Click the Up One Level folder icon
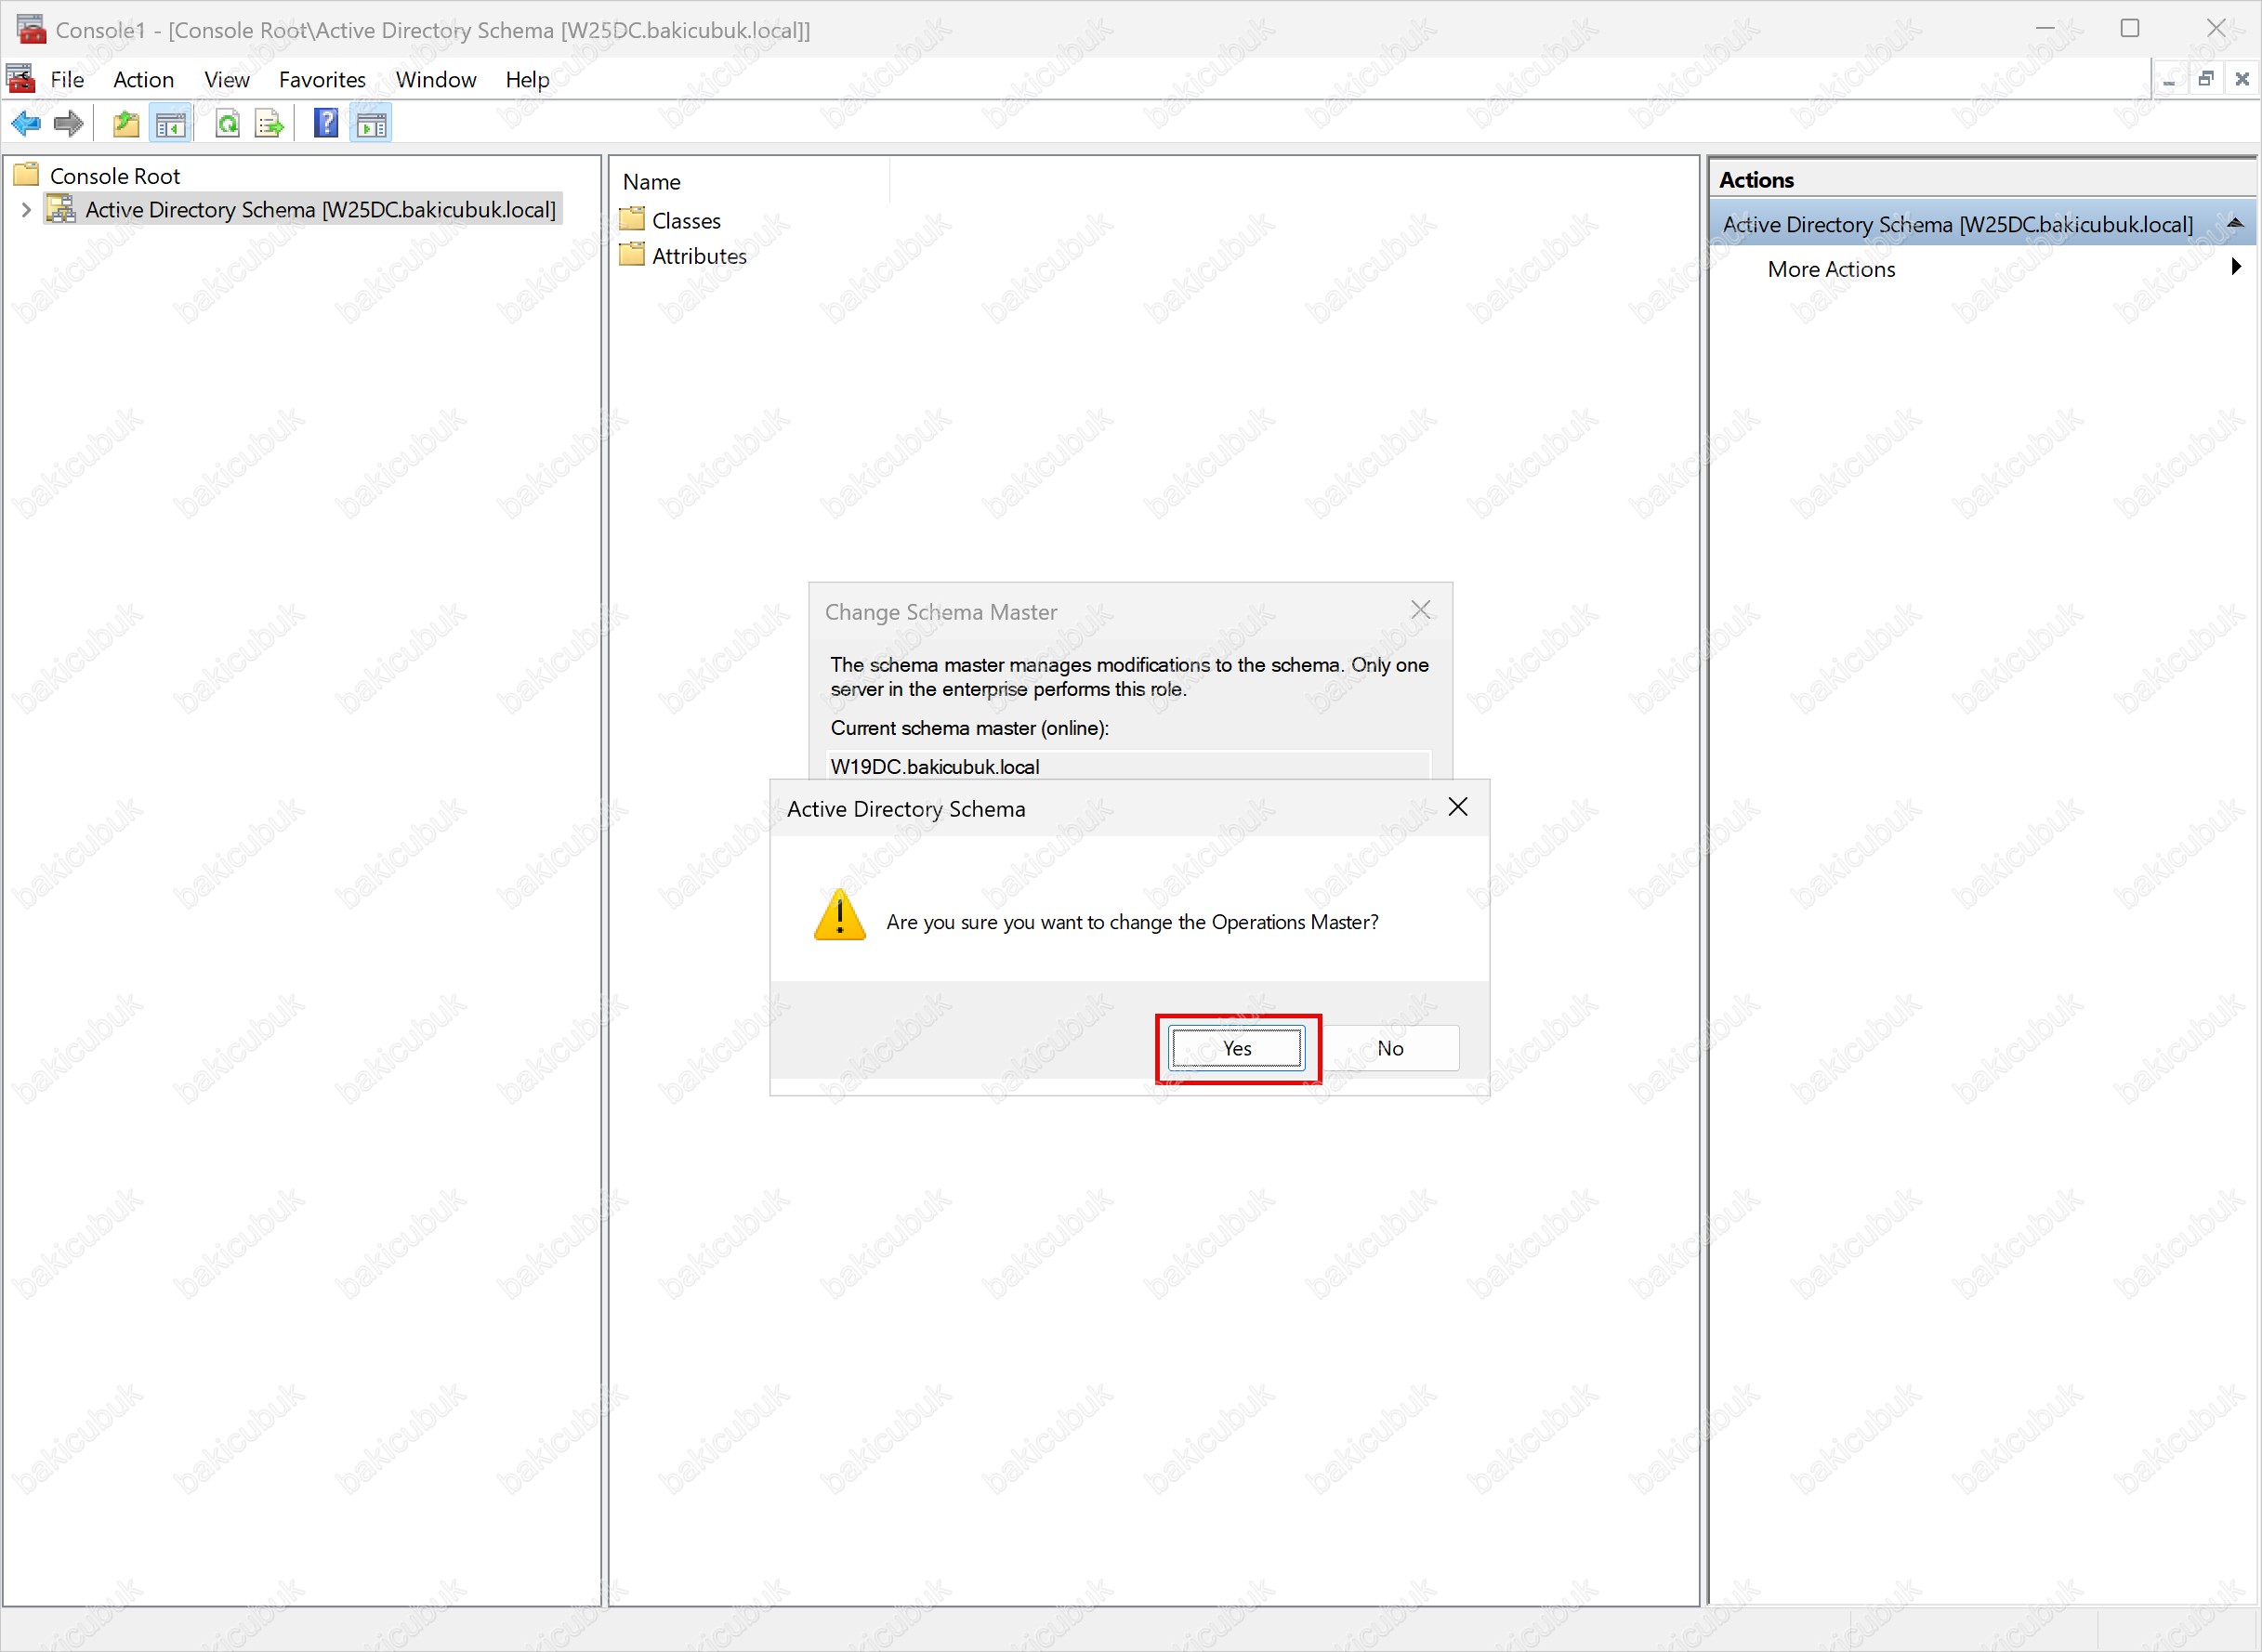 pyautogui.click(x=126, y=124)
